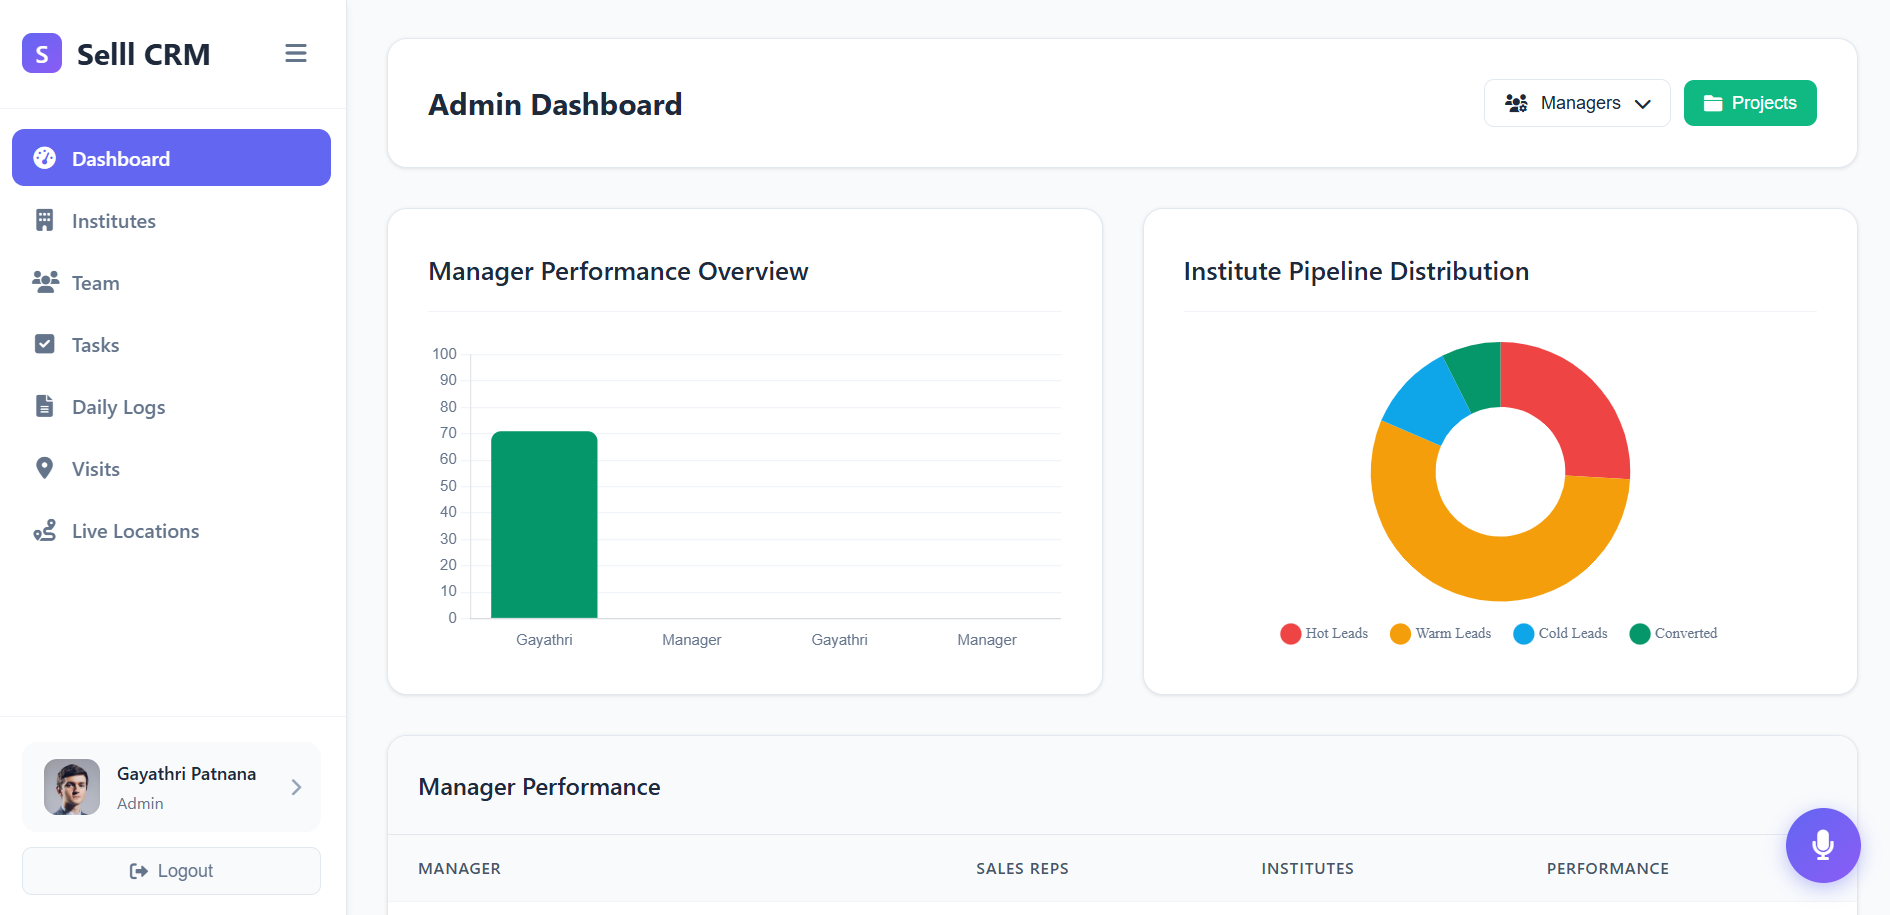The width and height of the screenshot is (1890, 915).
Task: Click Gayathri's green bar in performance chart
Action: pos(544,525)
